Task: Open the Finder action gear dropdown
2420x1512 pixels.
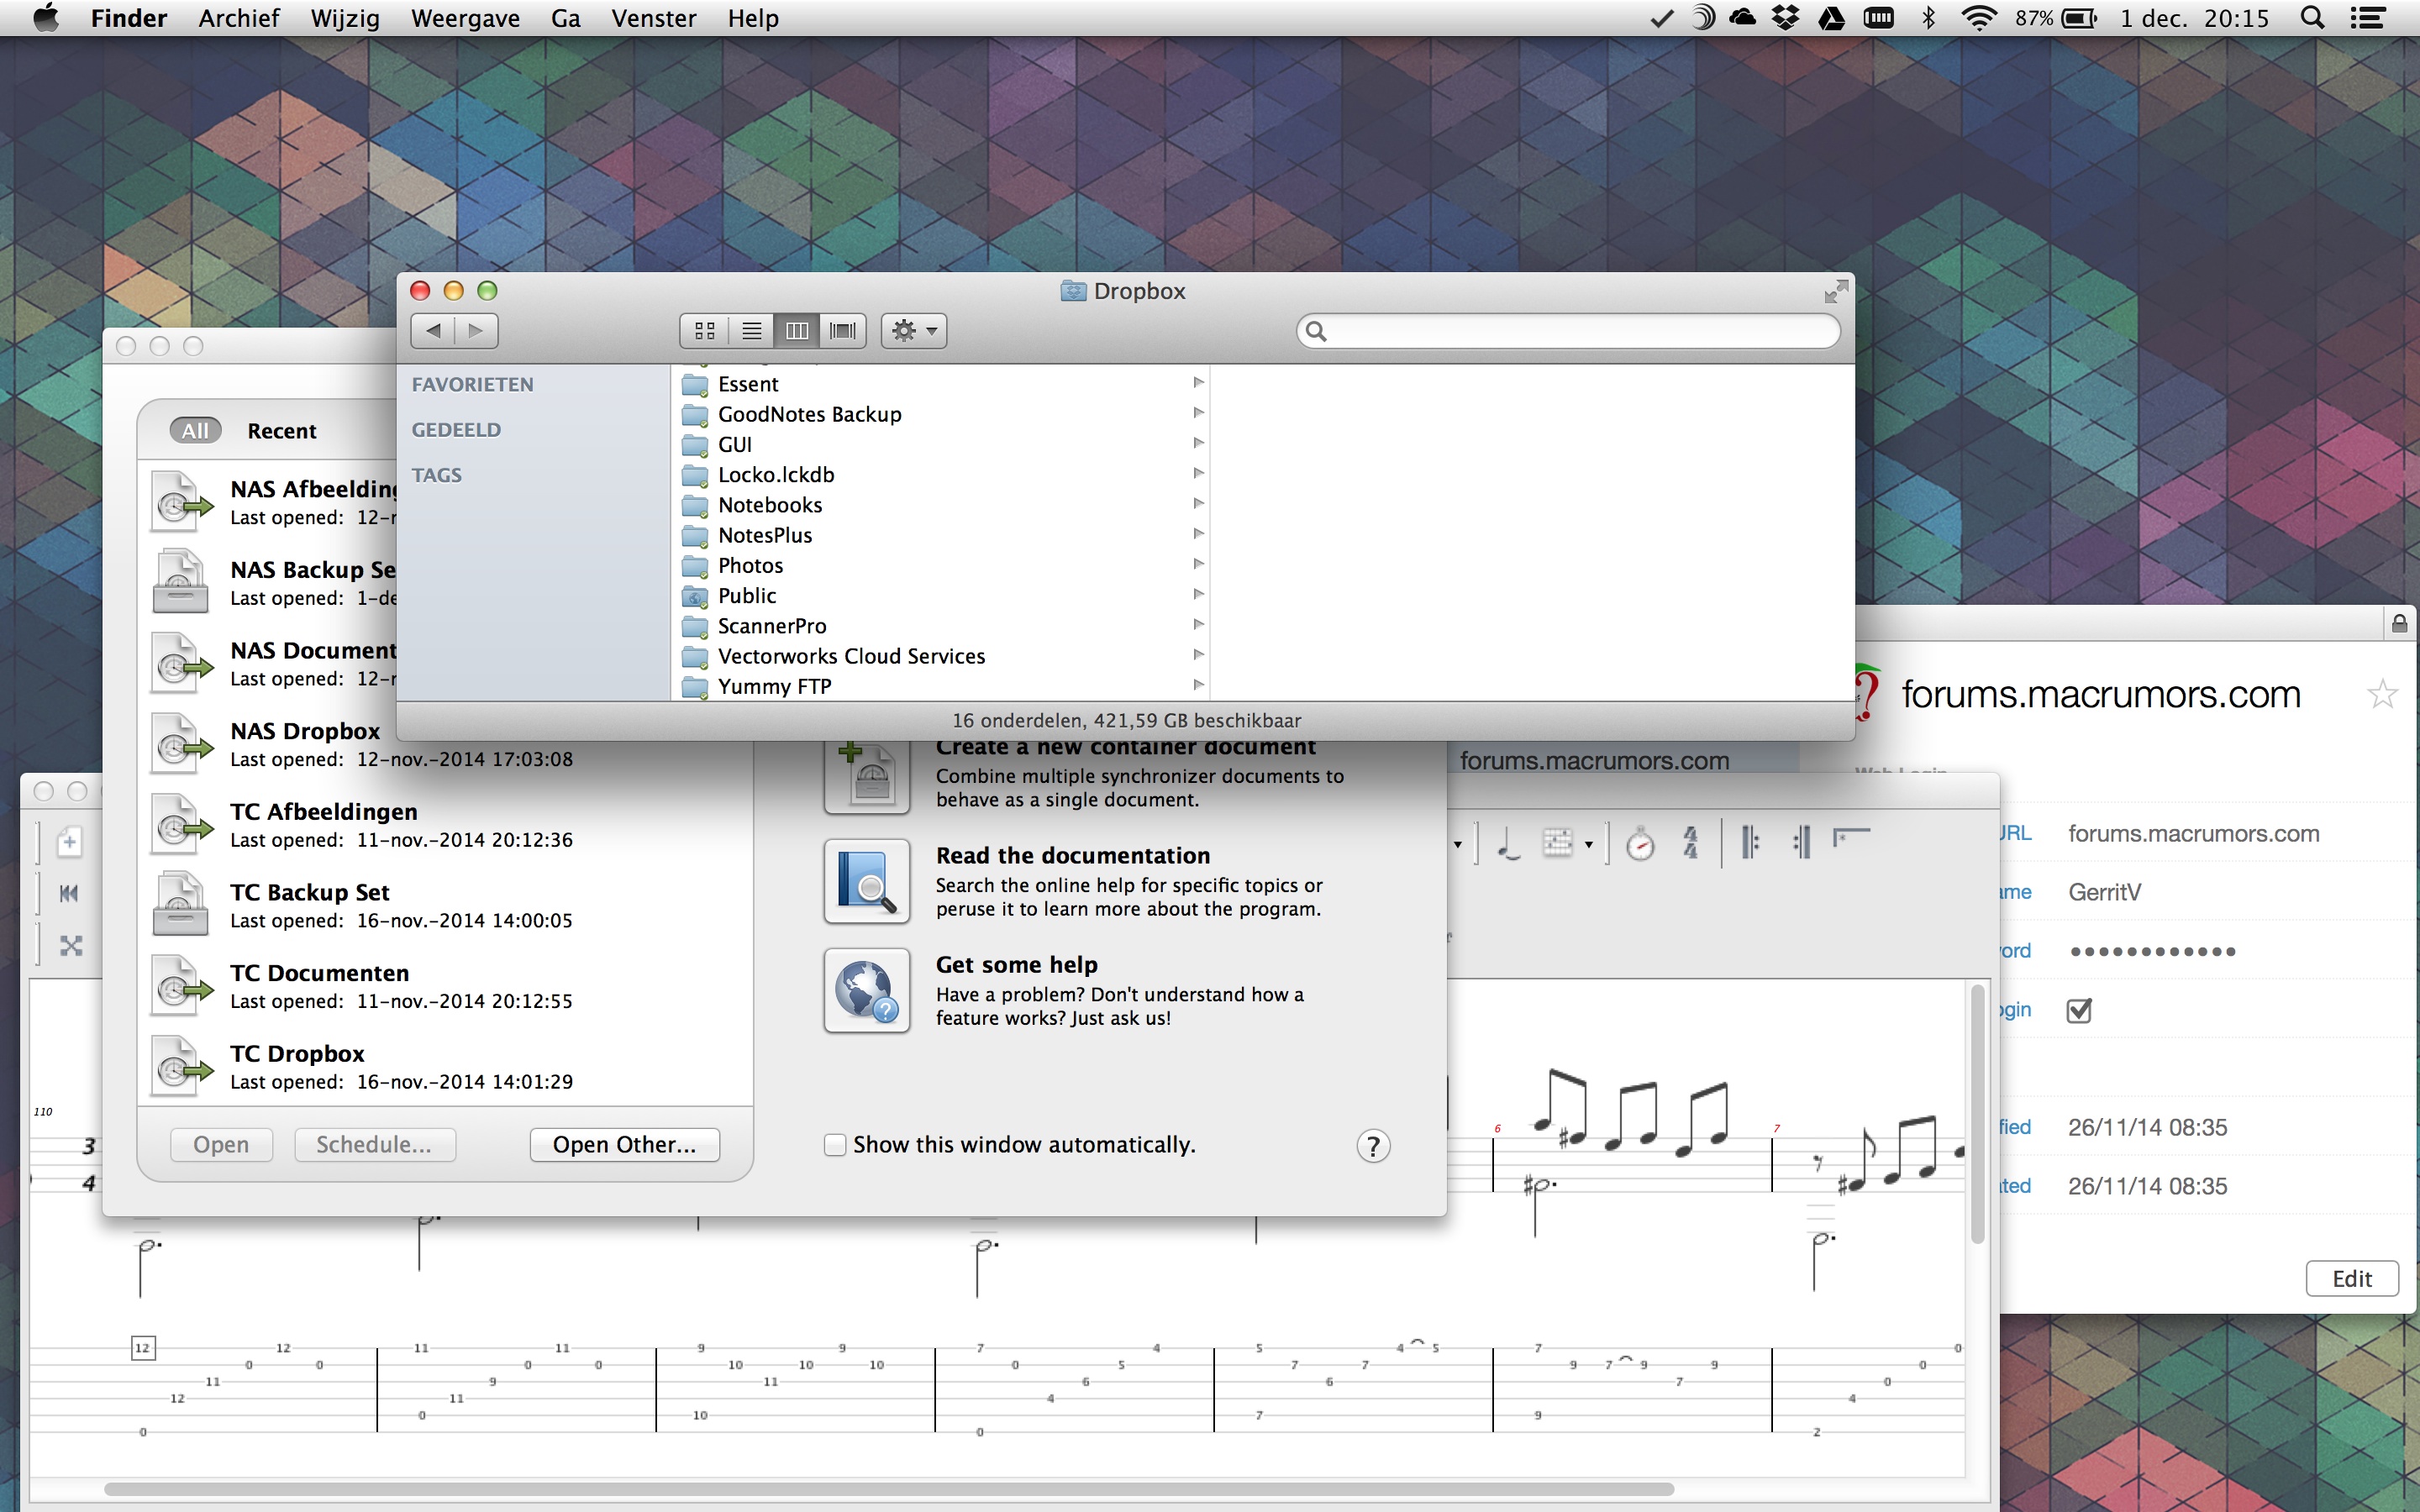Action: pyautogui.click(x=913, y=331)
